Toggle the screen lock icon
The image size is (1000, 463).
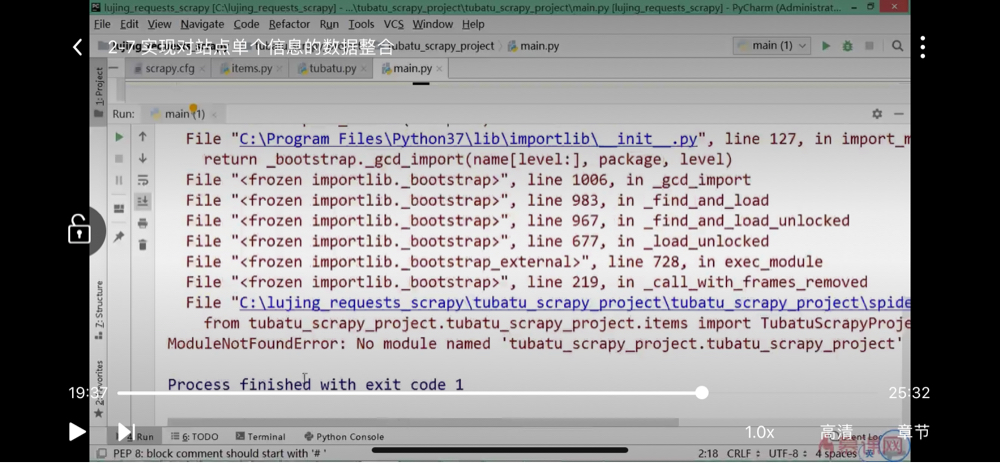point(79,231)
